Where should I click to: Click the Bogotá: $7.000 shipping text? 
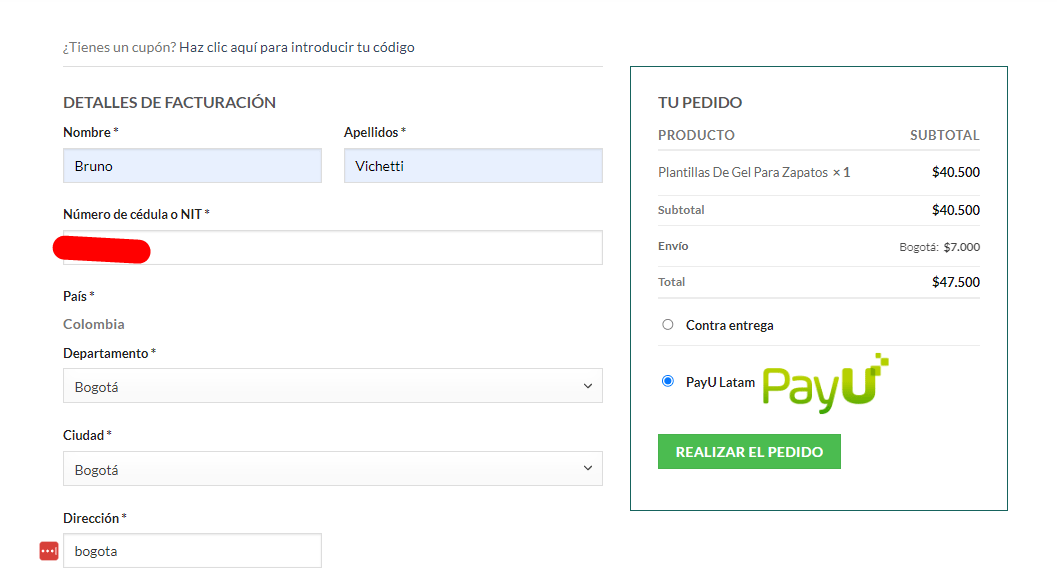coord(939,247)
